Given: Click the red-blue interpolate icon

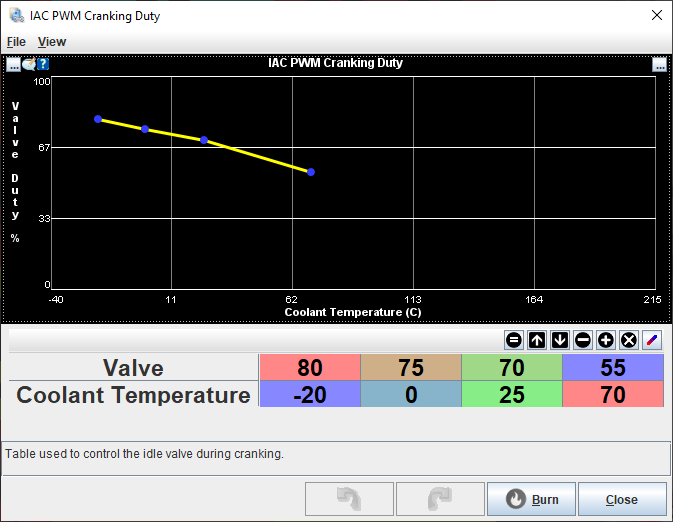Looking at the screenshot, I should click(x=651, y=340).
